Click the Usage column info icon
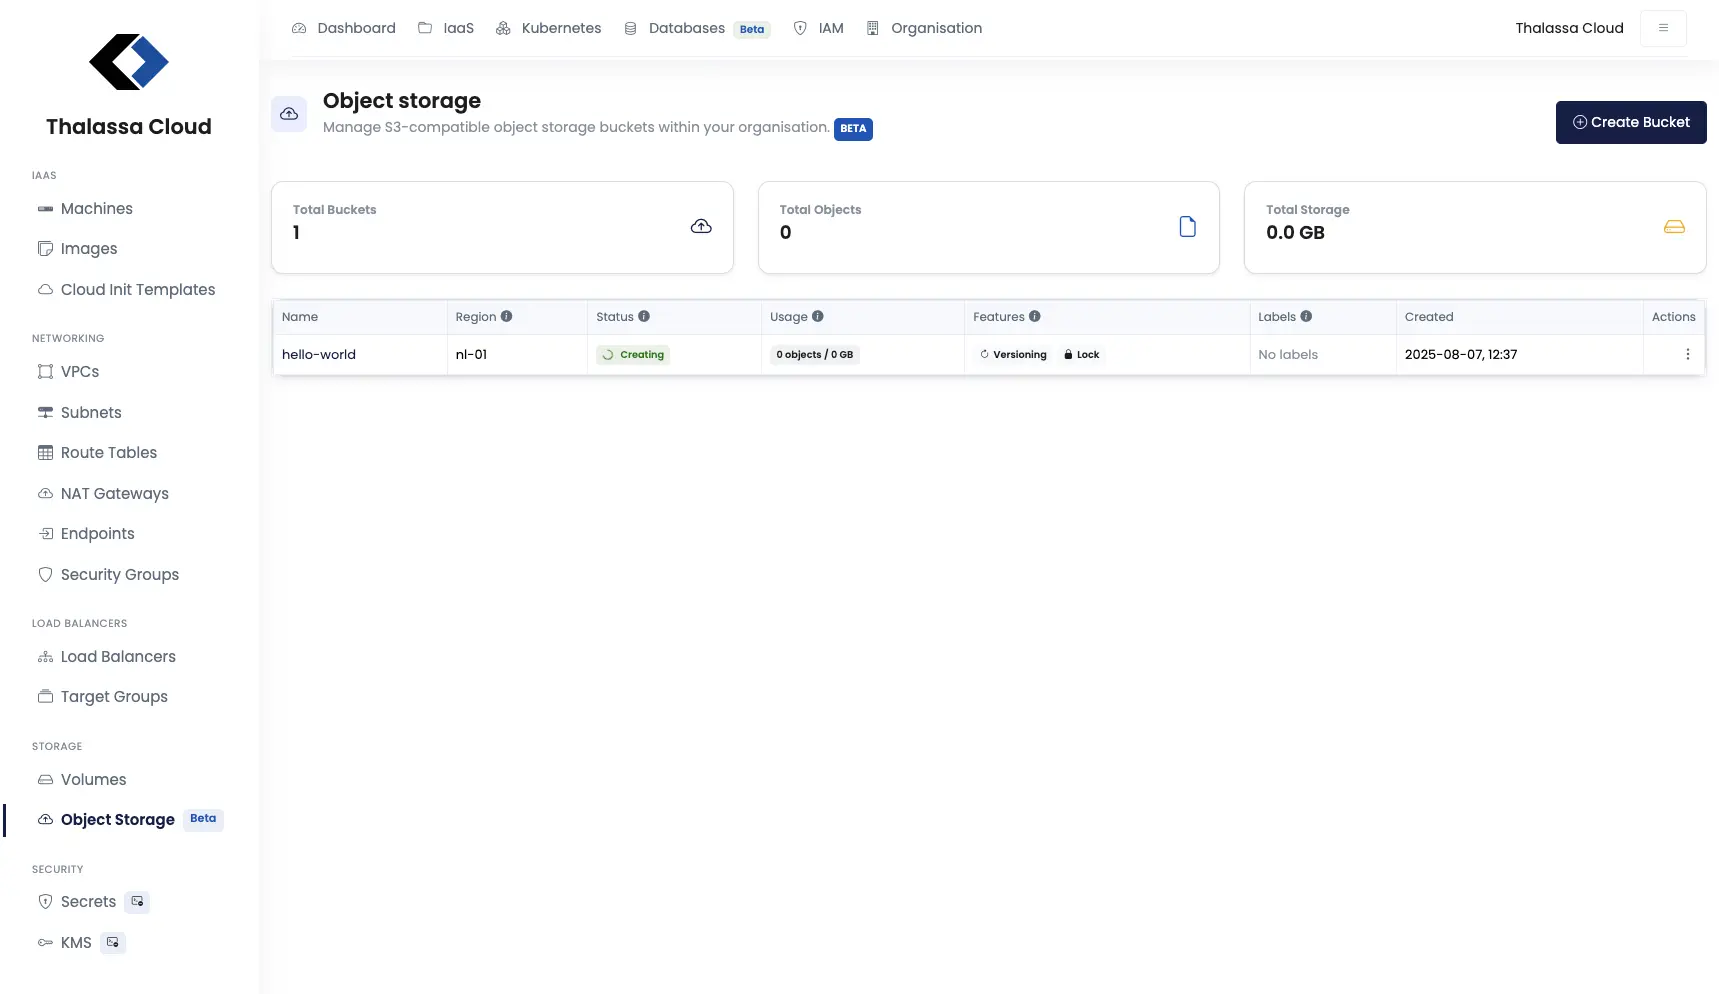 pyautogui.click(x=819, y=316)
